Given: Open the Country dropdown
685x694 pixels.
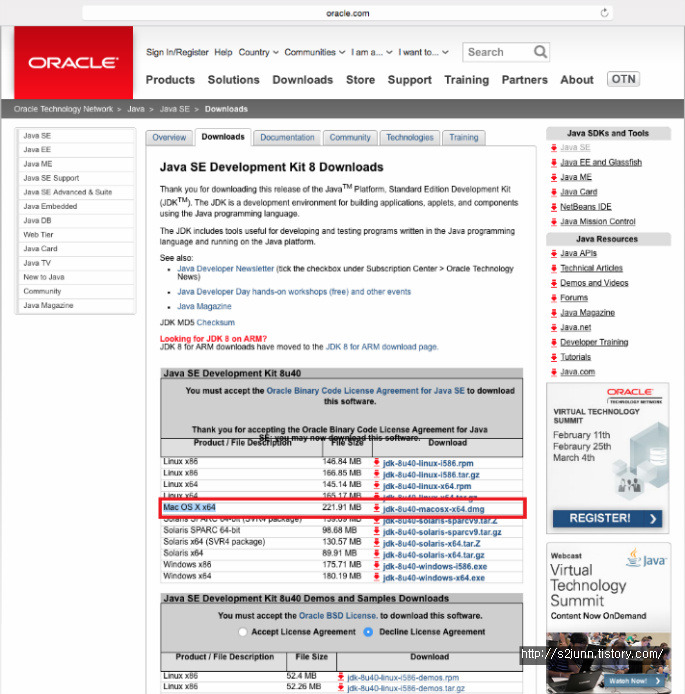Looking at the screenshot, I should 258,52.
